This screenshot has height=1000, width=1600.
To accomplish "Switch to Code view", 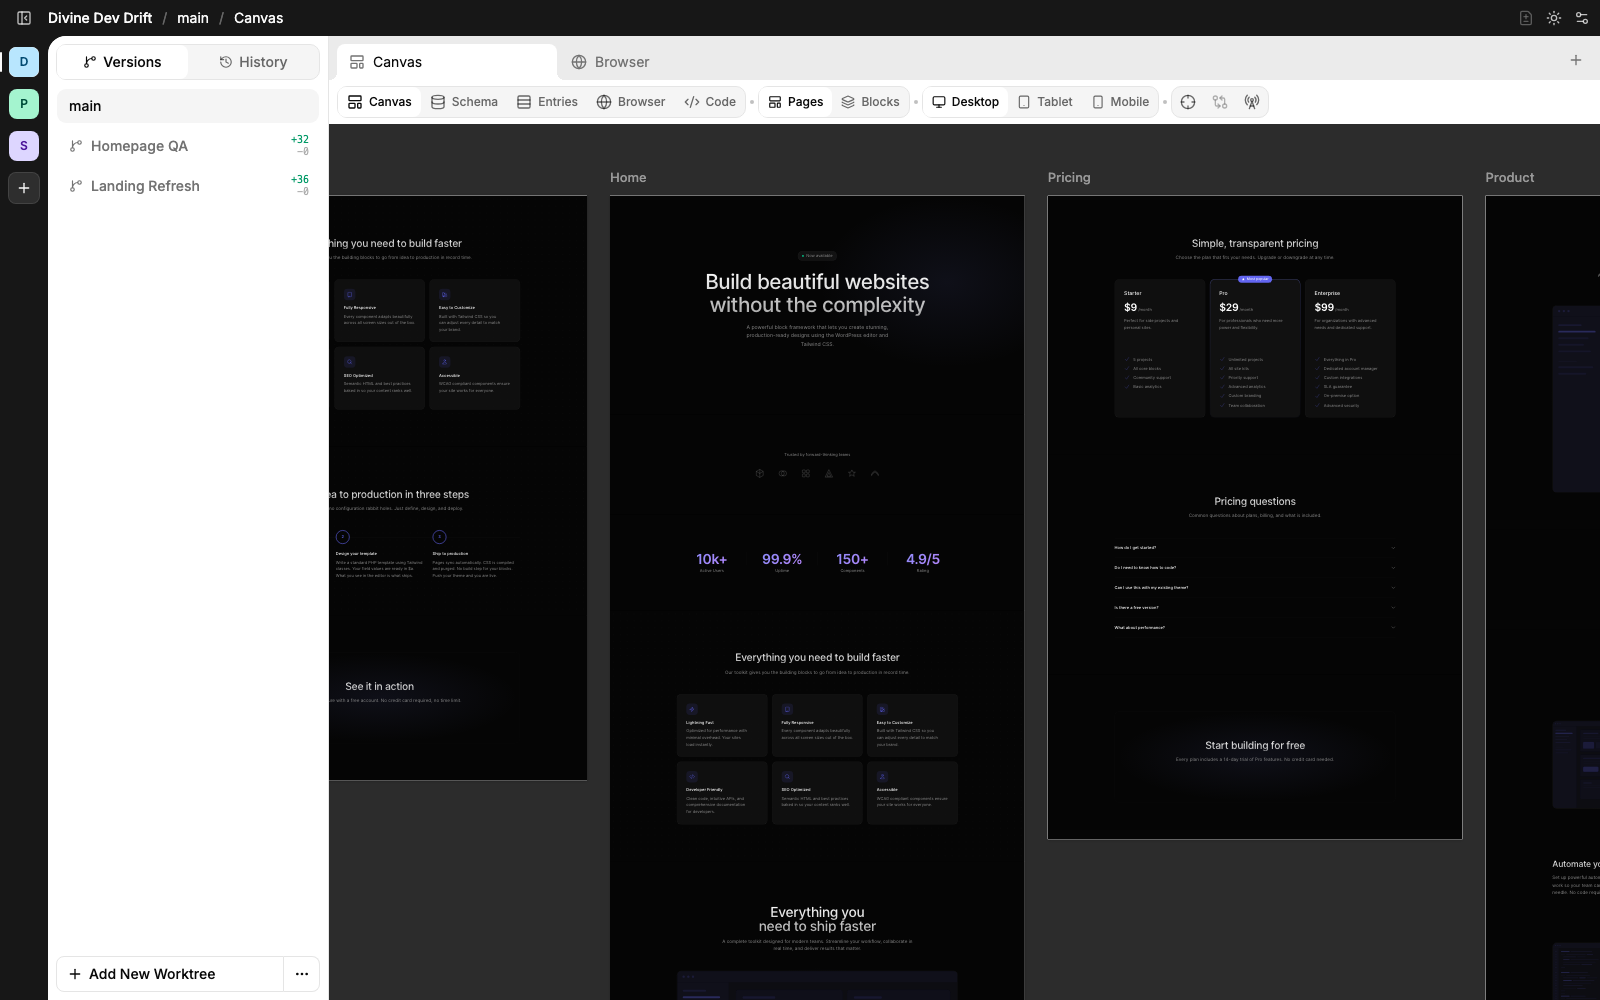I will [710, 102].
